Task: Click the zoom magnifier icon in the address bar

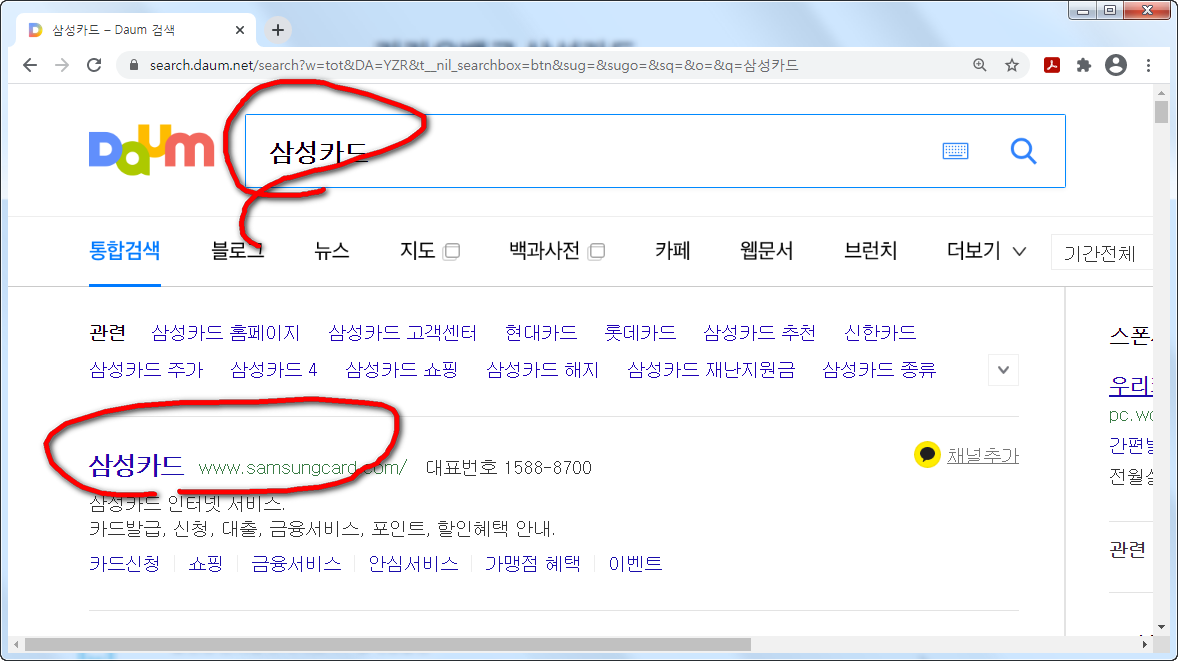Action: point(980,65)
